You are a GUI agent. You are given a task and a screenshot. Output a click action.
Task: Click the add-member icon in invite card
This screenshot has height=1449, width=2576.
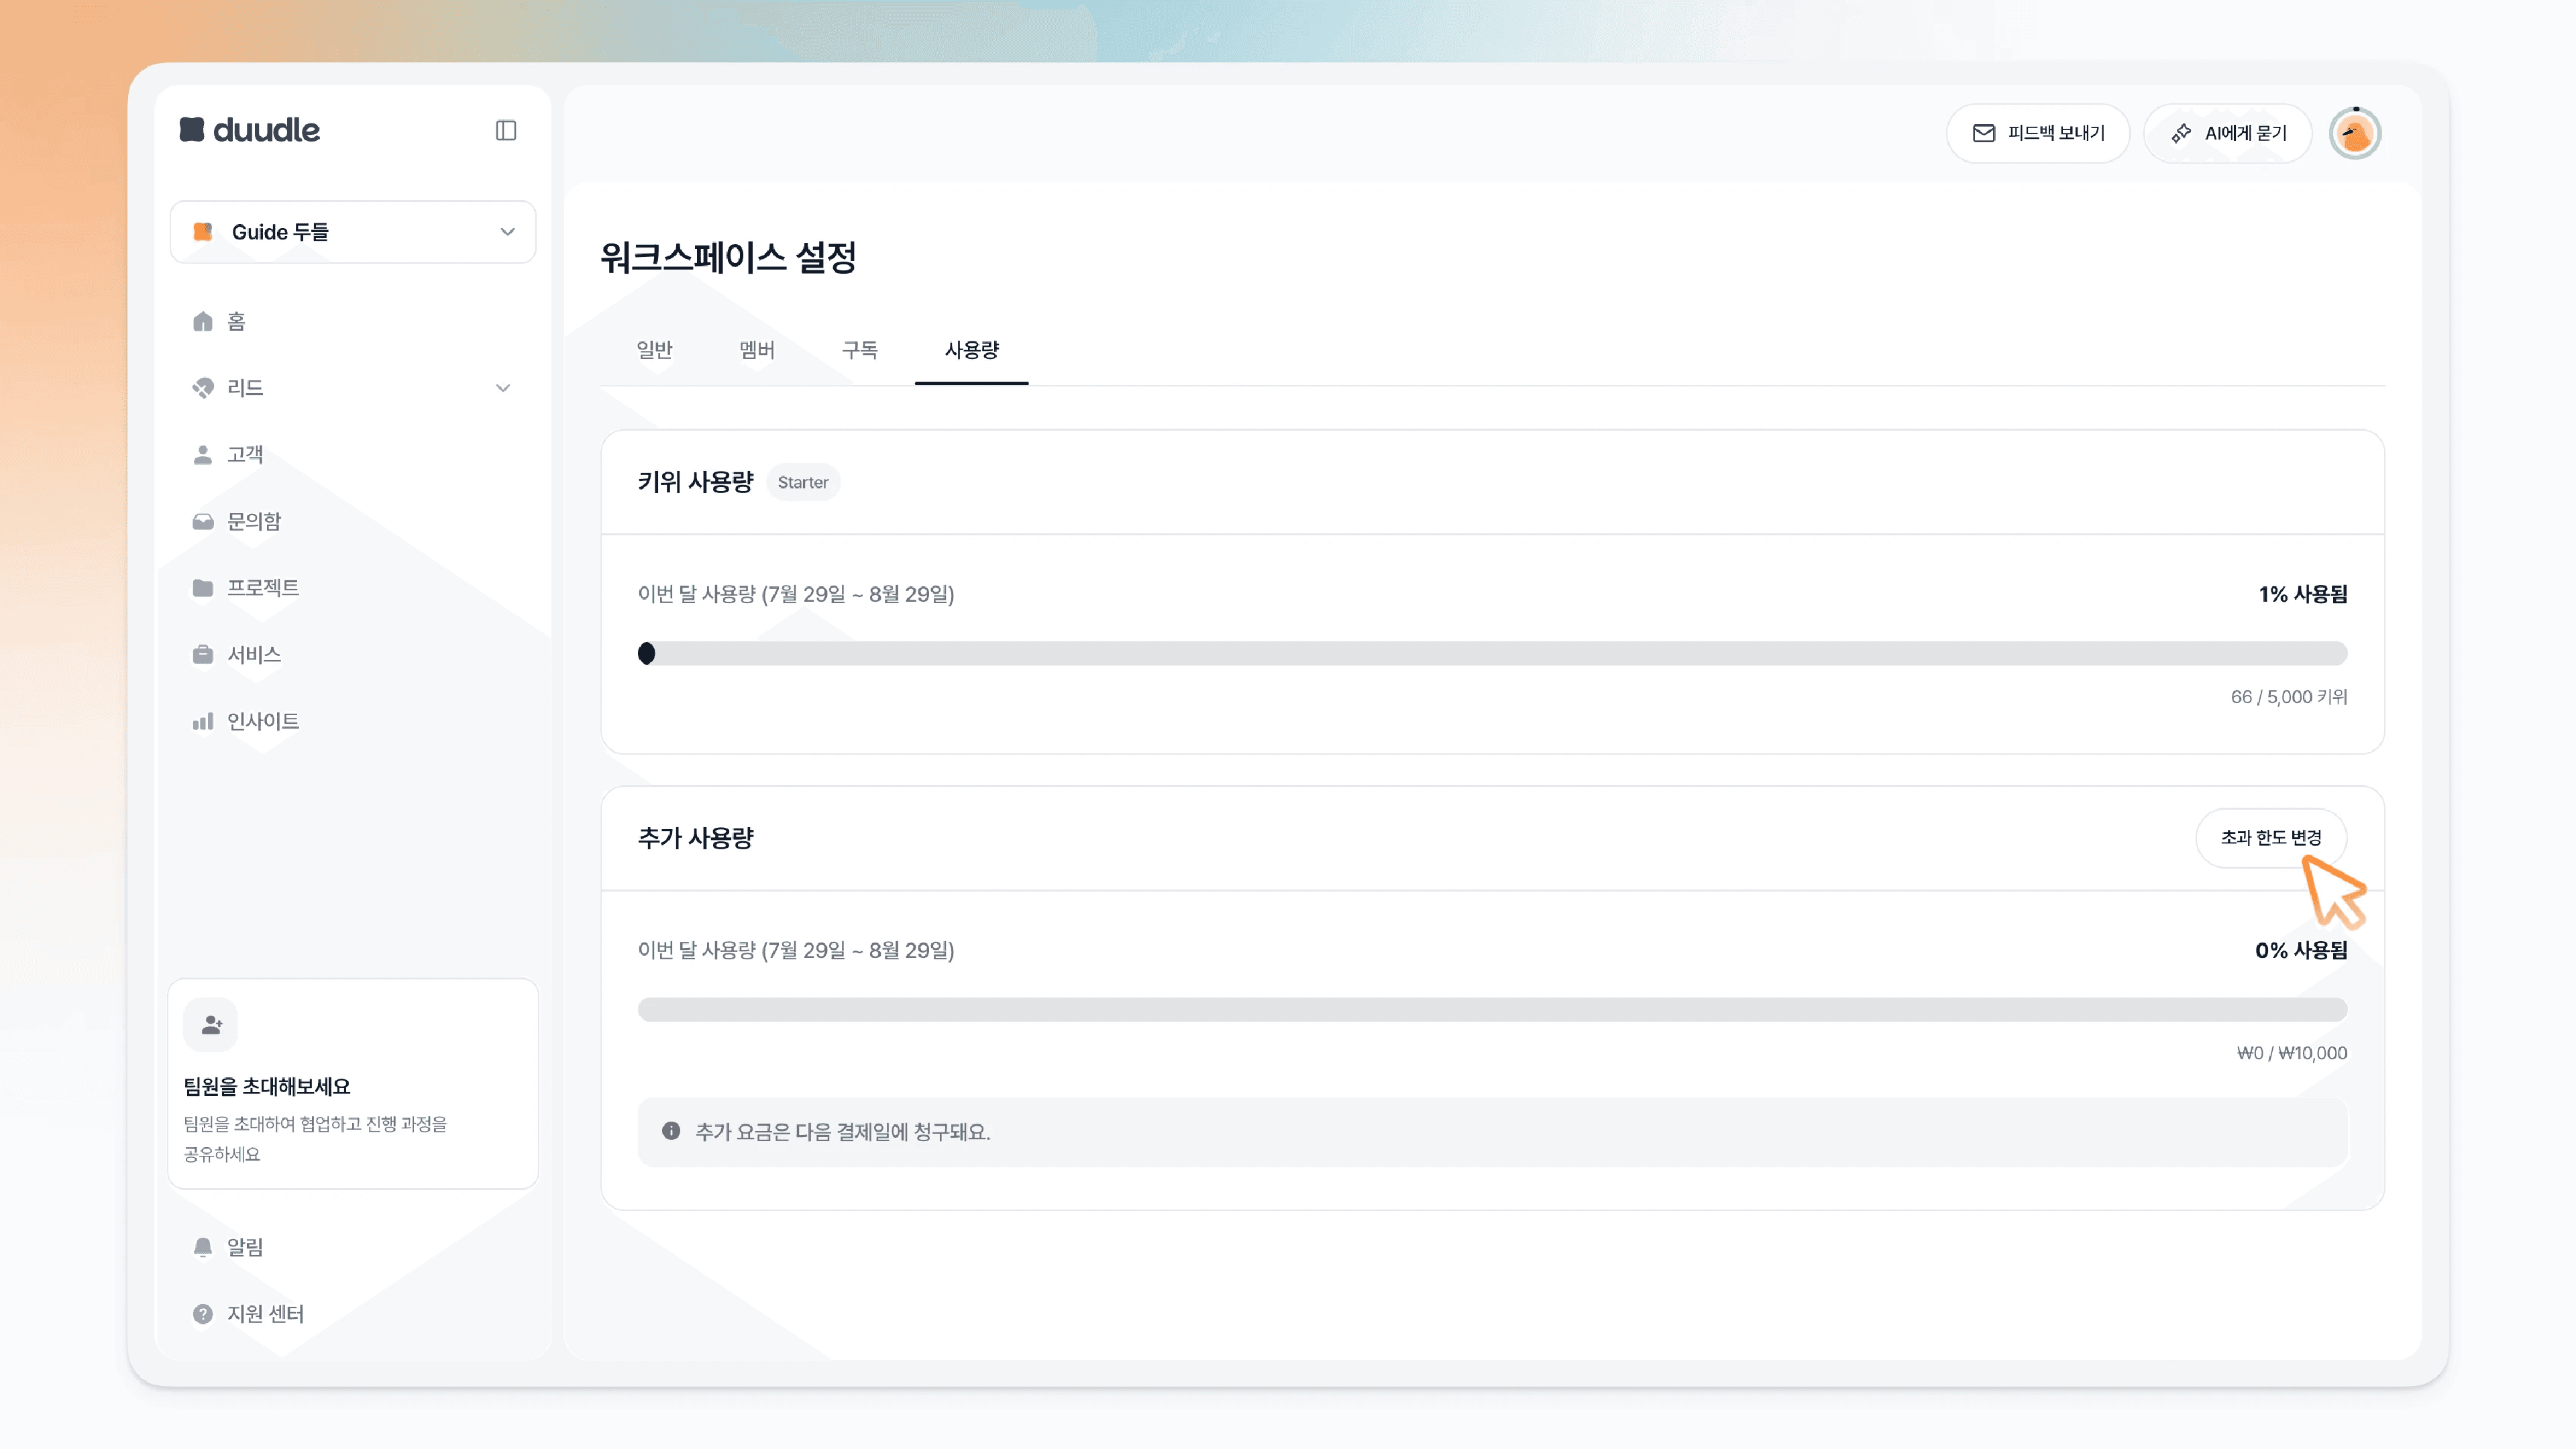click(211, 1025)
